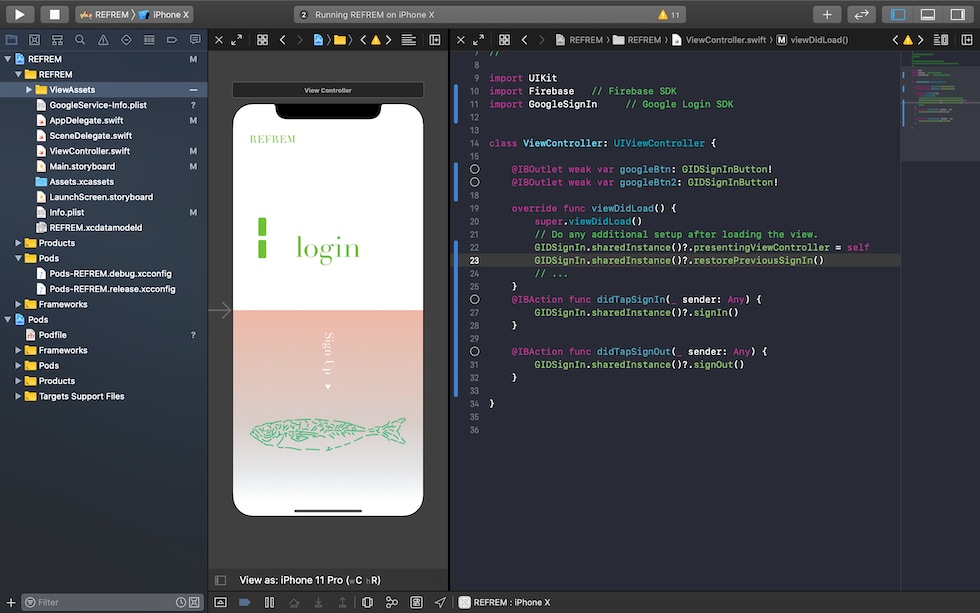This screenshot has height=613, width=980.
Task: Click the Run (play) button
Action: (x=19, y=14)
